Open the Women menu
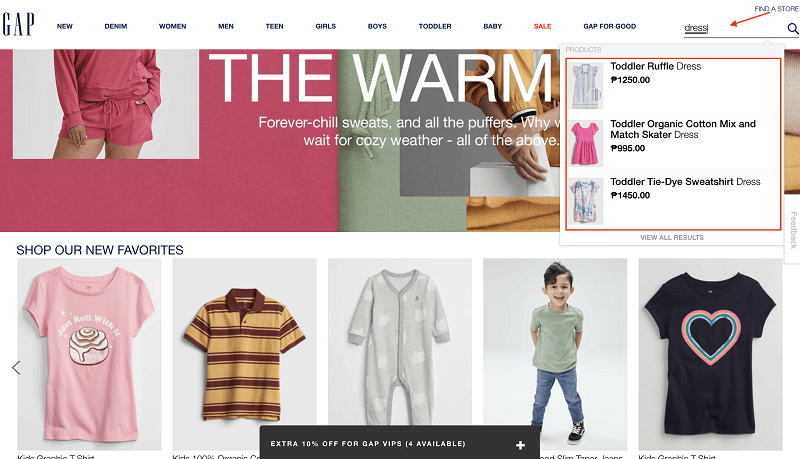This screenshot has width=800, height=459. click(x=172, y=27)
